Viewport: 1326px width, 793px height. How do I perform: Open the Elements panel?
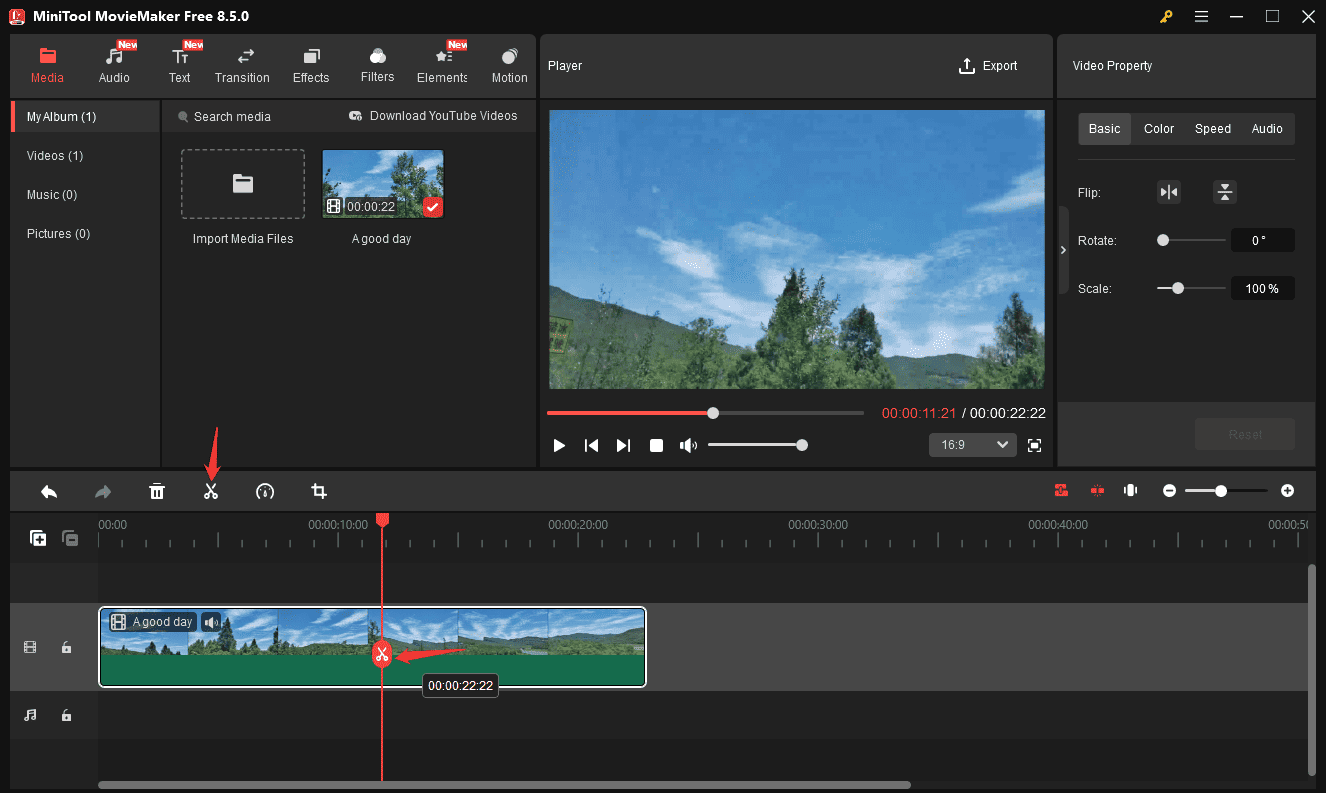[x=441, y=65]
